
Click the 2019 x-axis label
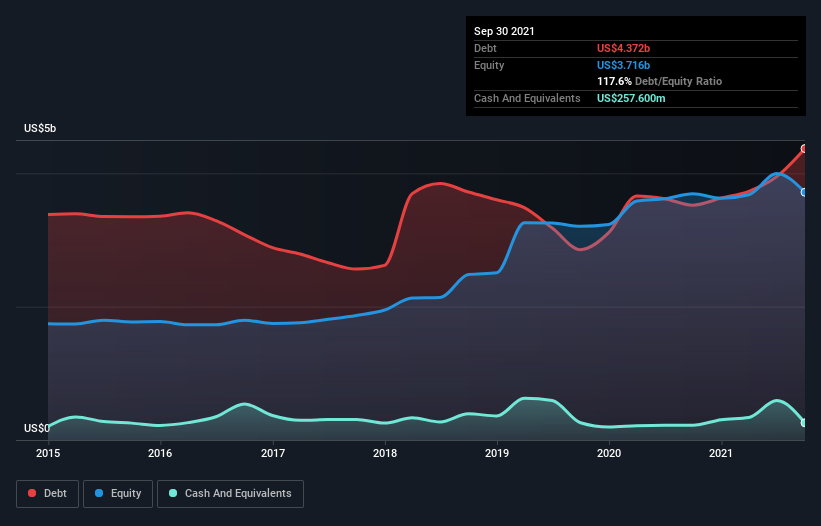coord(497,453)
